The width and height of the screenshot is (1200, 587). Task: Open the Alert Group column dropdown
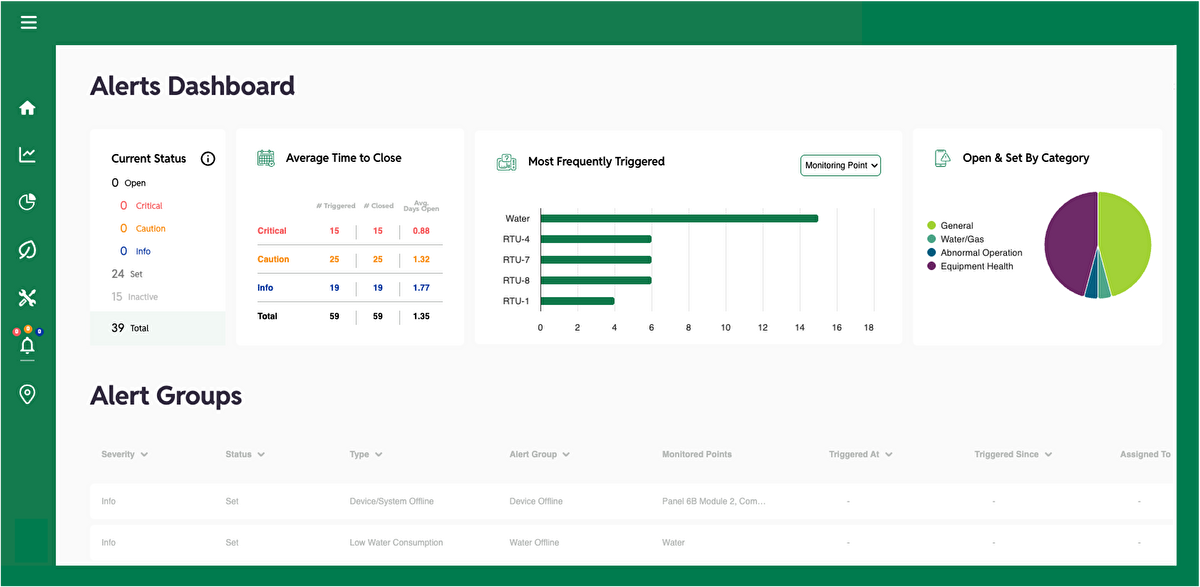[x=539, y=454]
